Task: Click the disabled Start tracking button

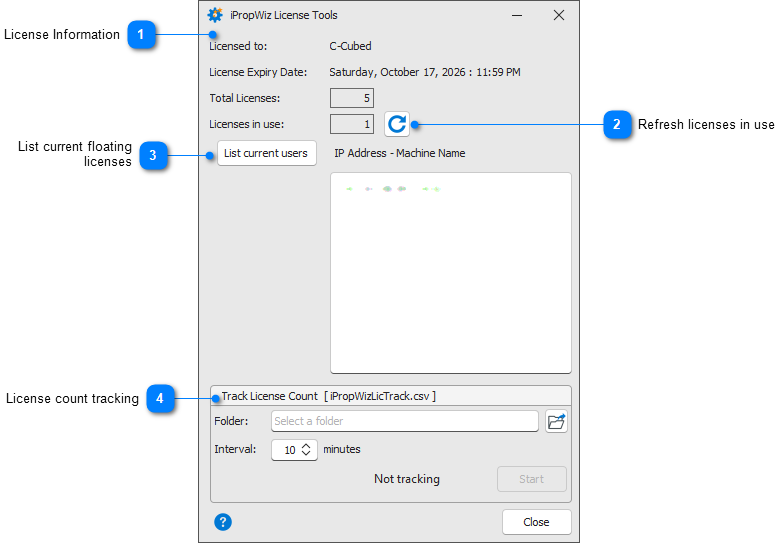Action: point(532,479)
